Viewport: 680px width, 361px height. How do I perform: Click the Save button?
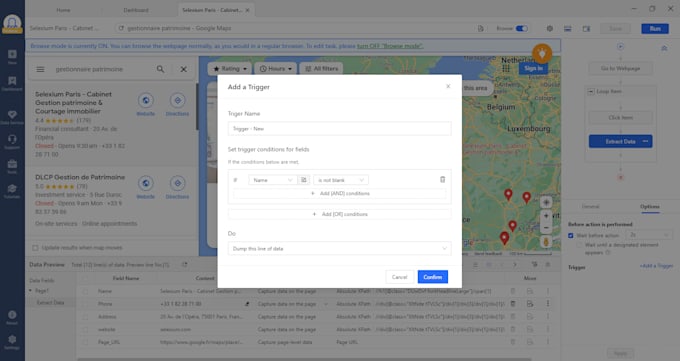click(x=615, y=28)
